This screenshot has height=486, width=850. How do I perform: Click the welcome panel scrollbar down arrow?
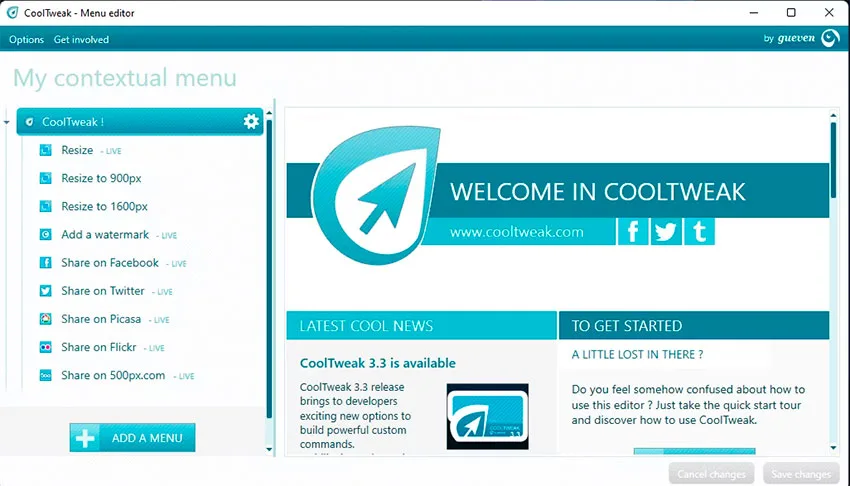click(x=834, y=448)
